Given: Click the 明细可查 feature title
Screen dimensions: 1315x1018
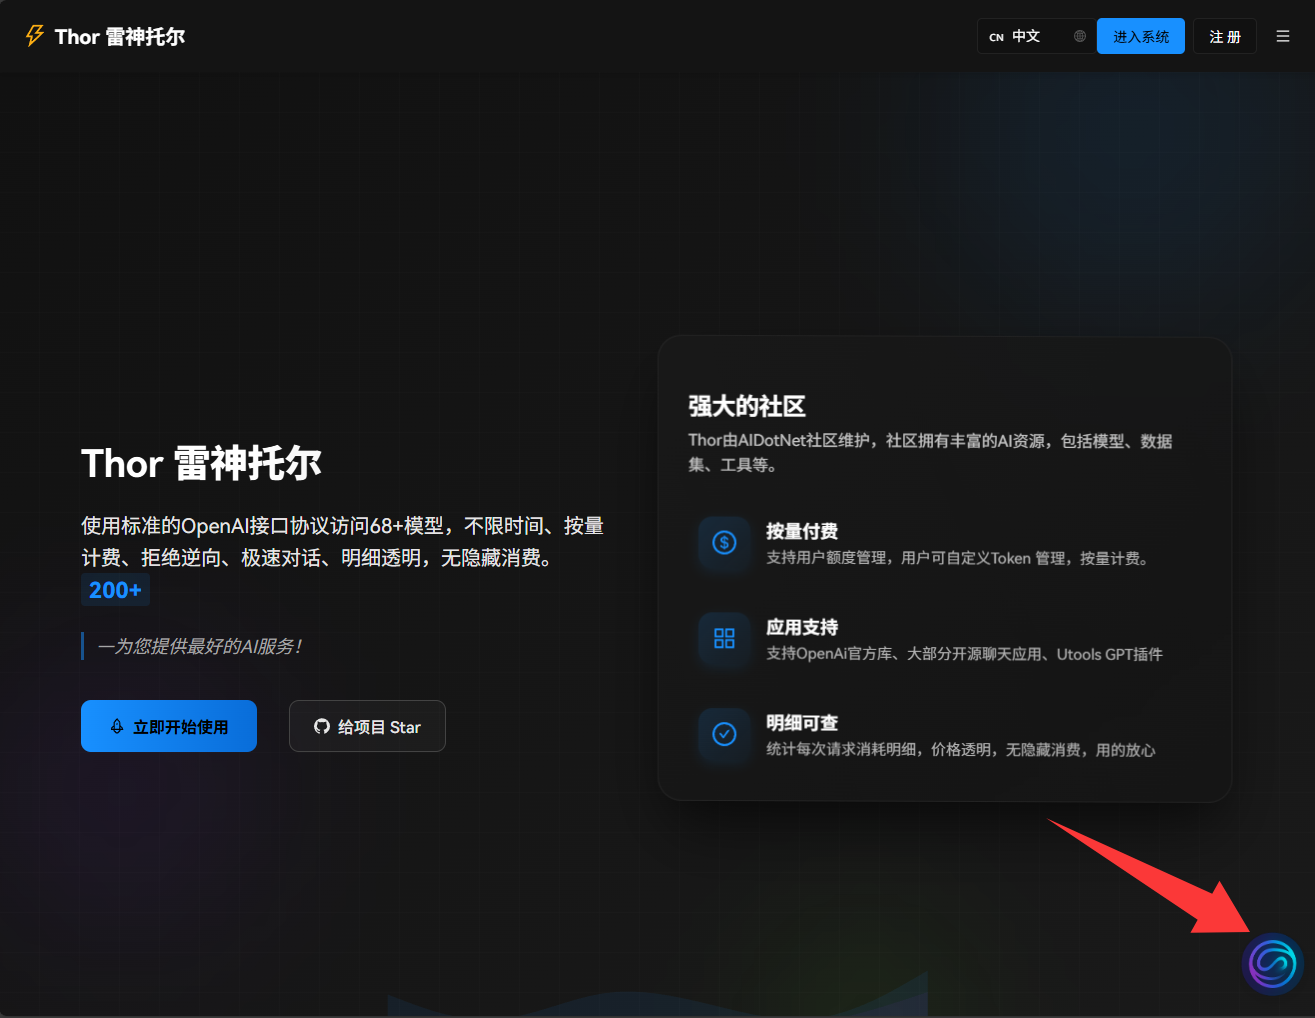Looking at the screenshot, I should [x=802, y=723].
